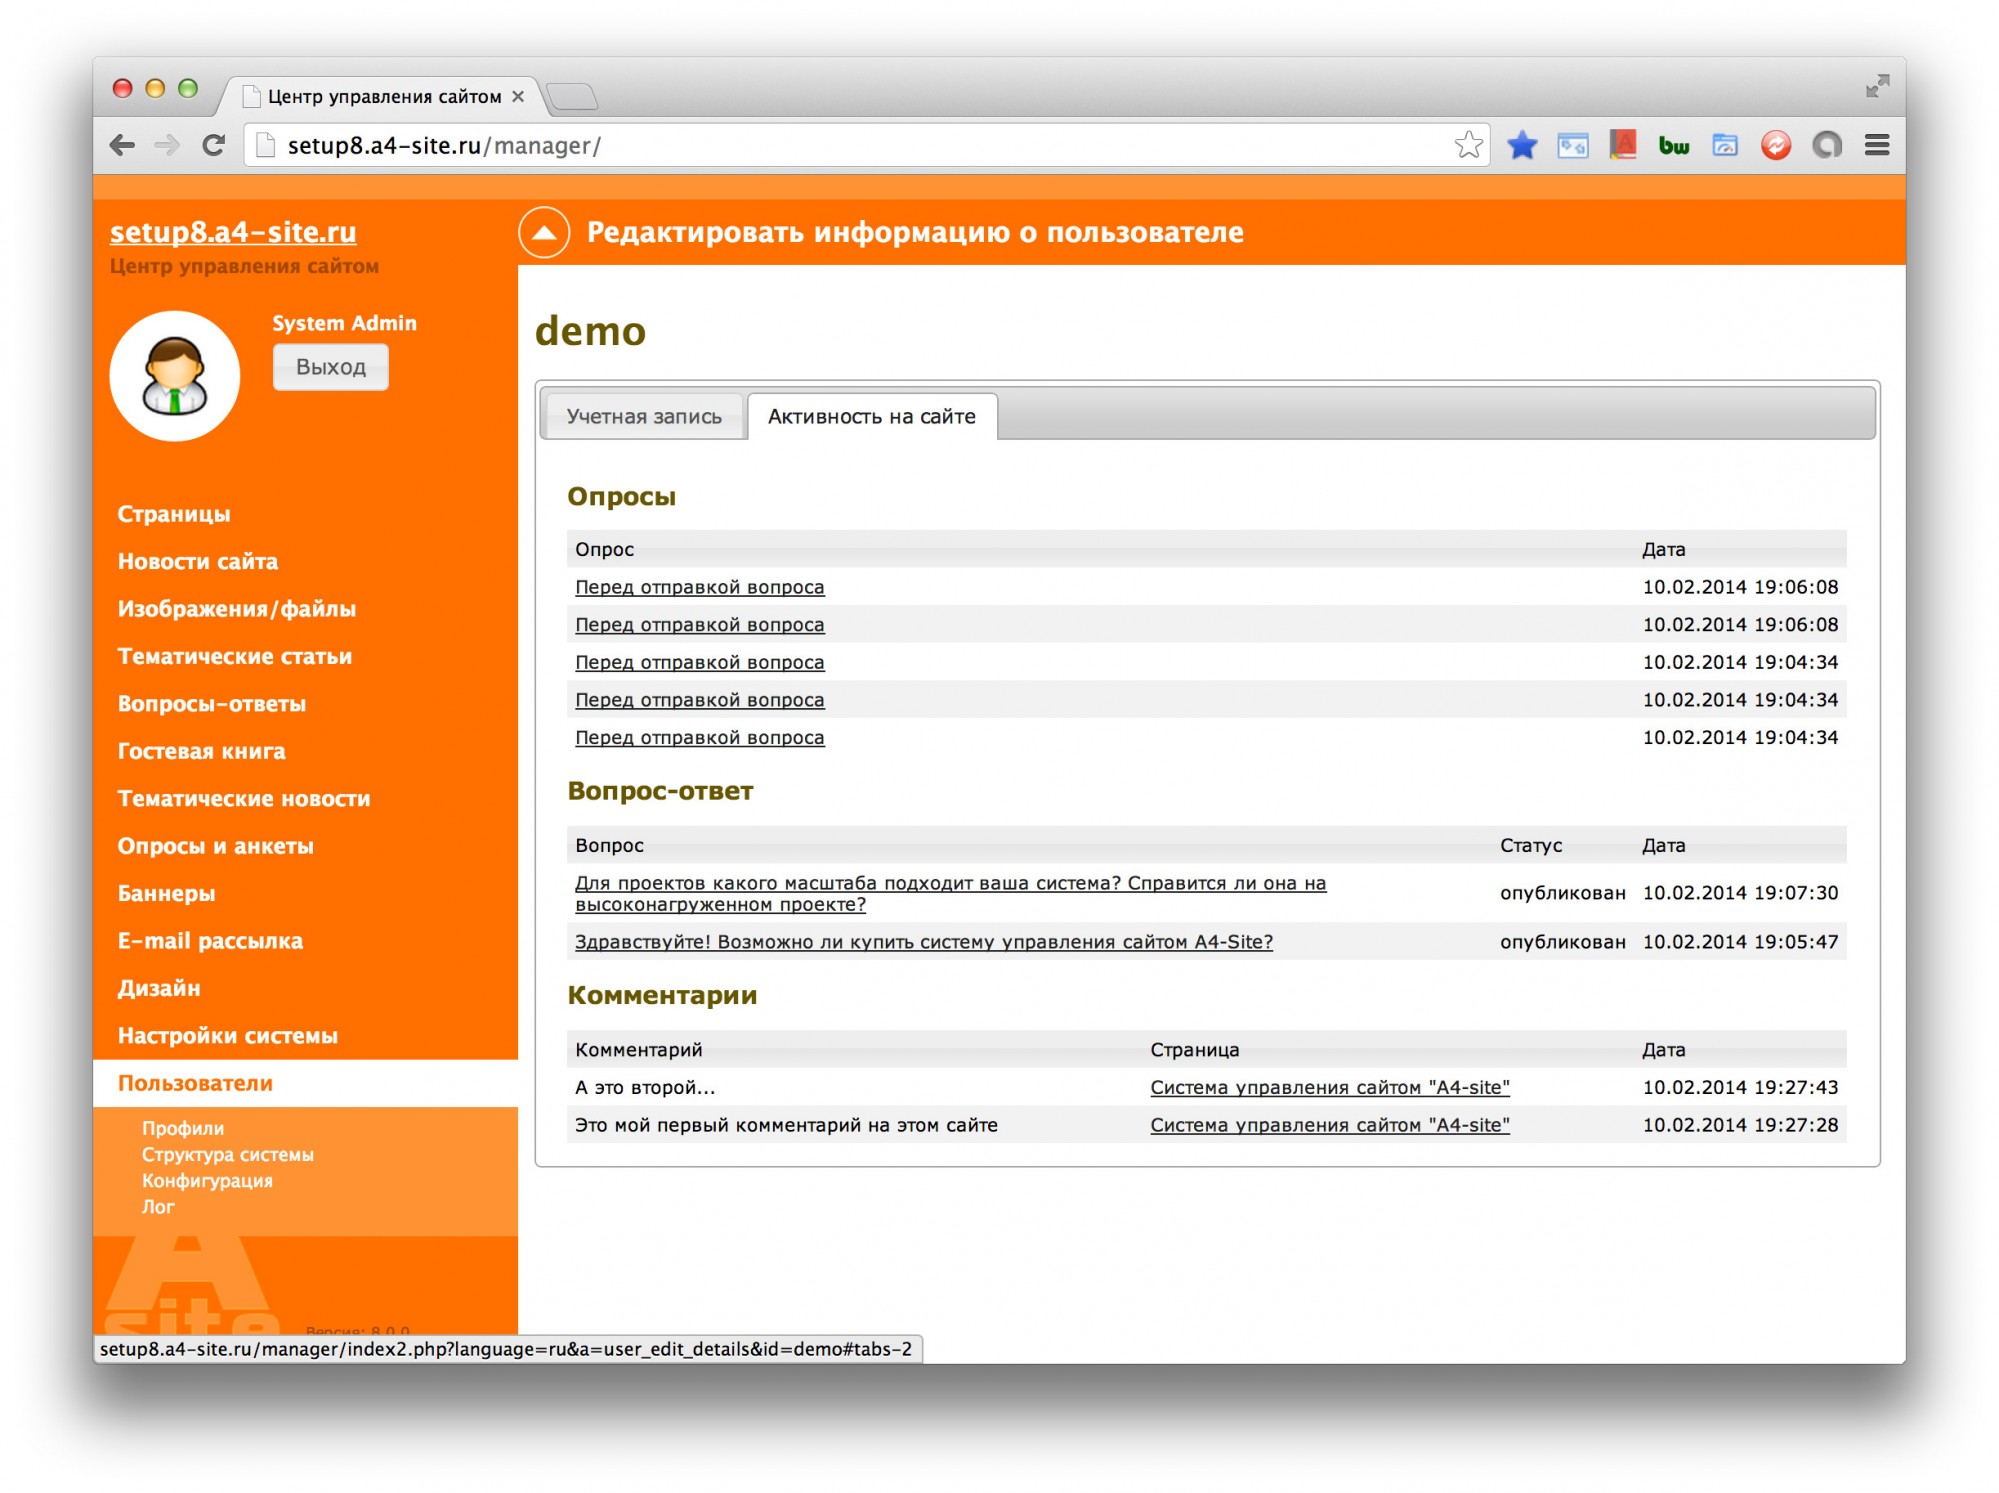1999x1493 pixels.
Task: Click the blue star extension icon
Action: pyautogui.click(x=1521, y=145)
